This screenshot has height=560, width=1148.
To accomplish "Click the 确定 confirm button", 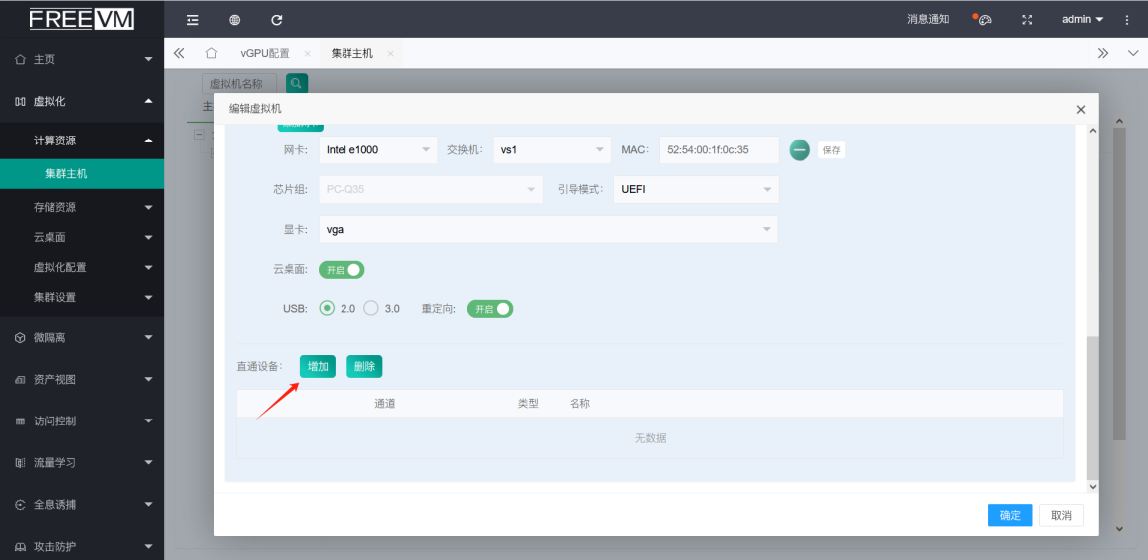I will click(1010, 515).
